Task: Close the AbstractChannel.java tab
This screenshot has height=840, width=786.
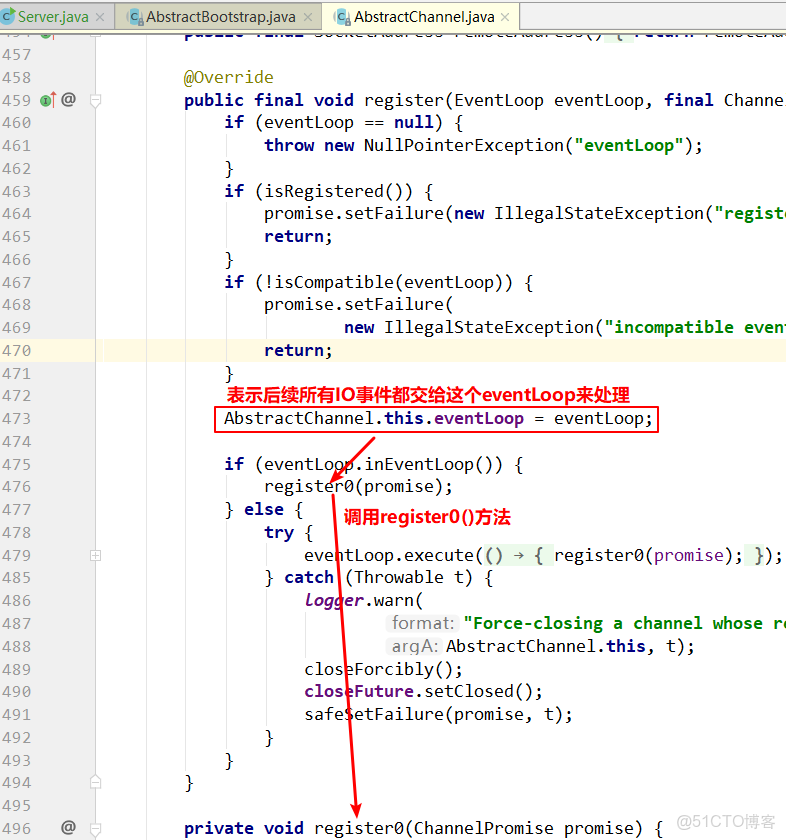Action: (505, 17)
